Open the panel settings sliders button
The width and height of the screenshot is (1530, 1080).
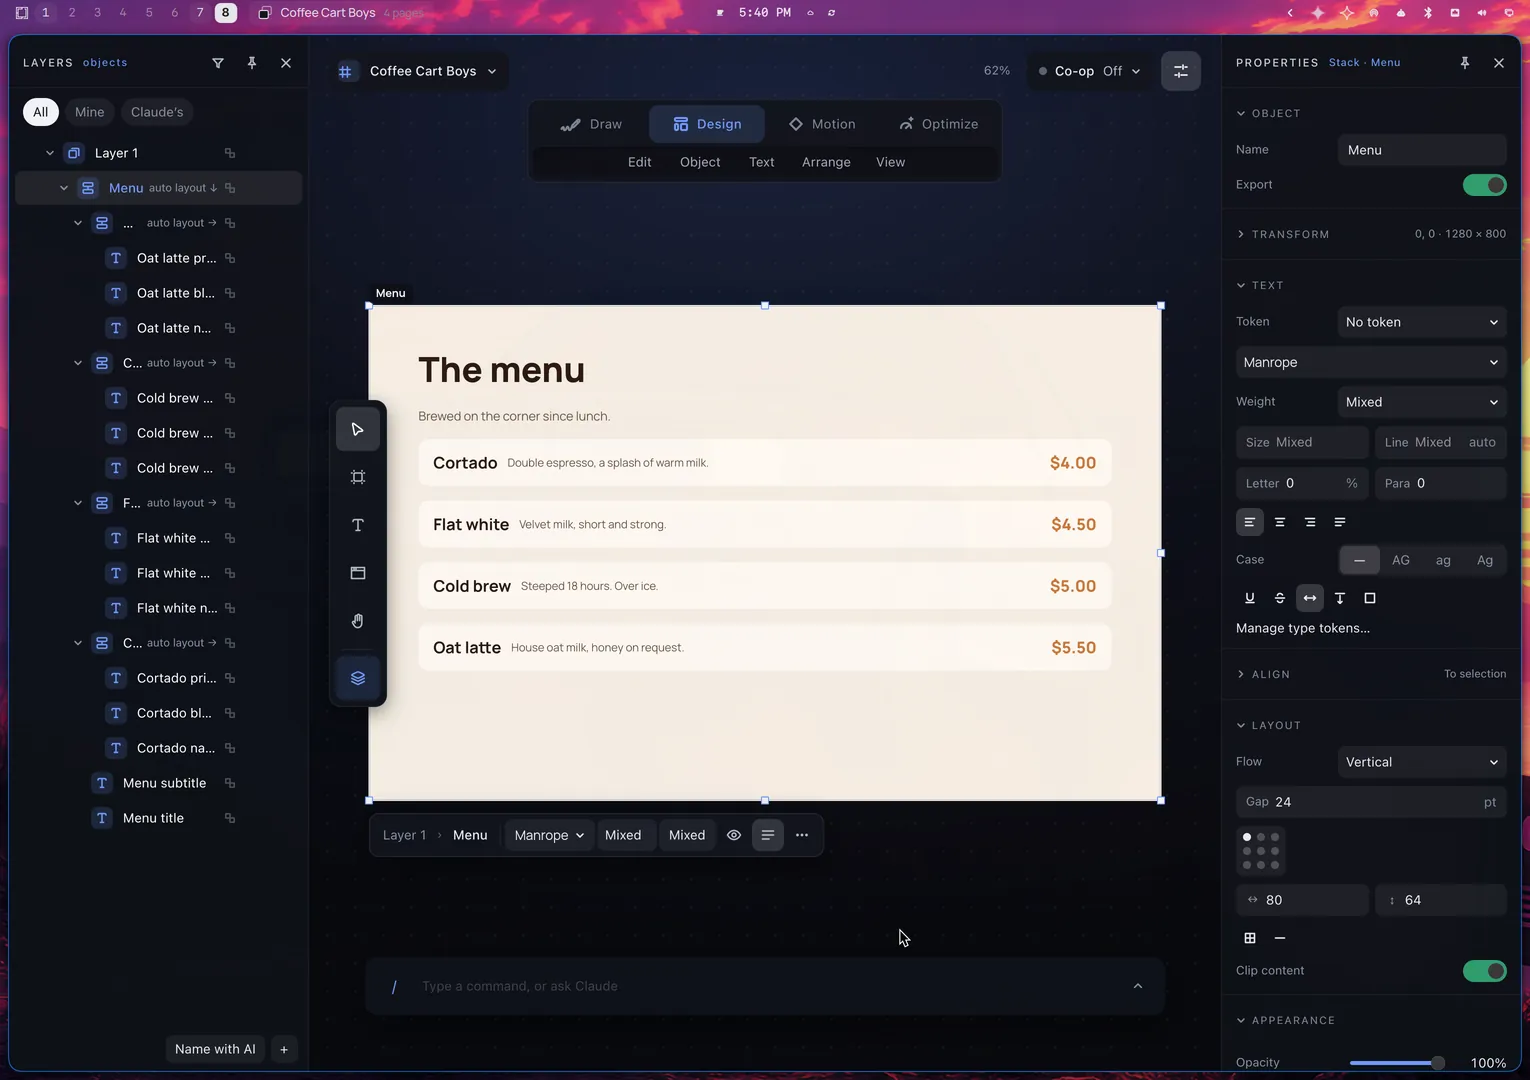(1181, 71)
